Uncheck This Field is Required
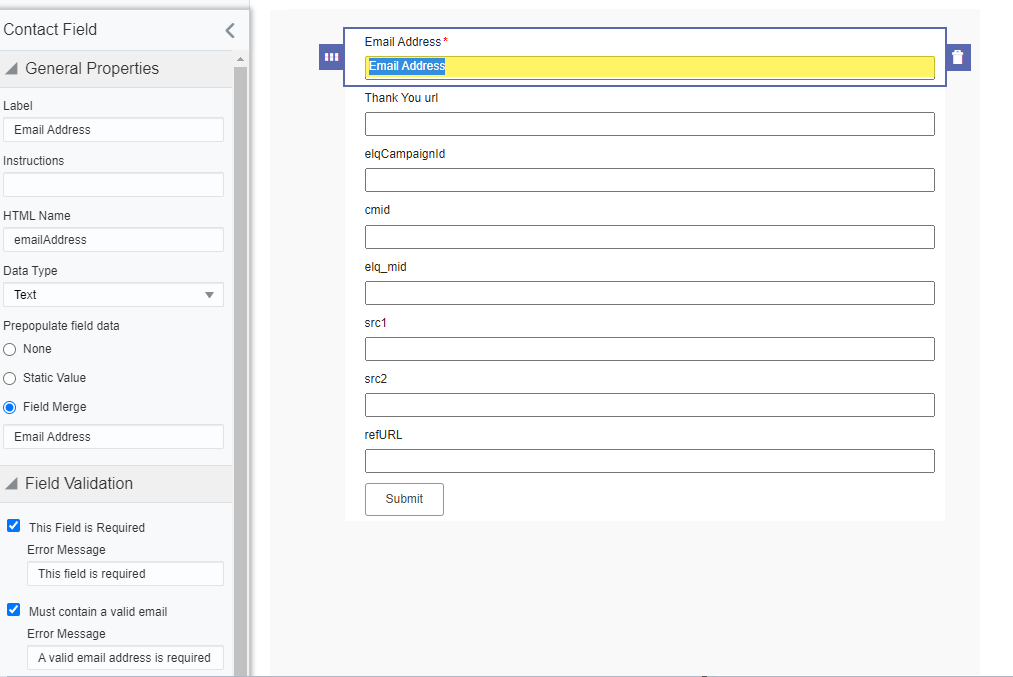Image resolution: width=1013 pixels, height=677 pixels. pos(14,526)
